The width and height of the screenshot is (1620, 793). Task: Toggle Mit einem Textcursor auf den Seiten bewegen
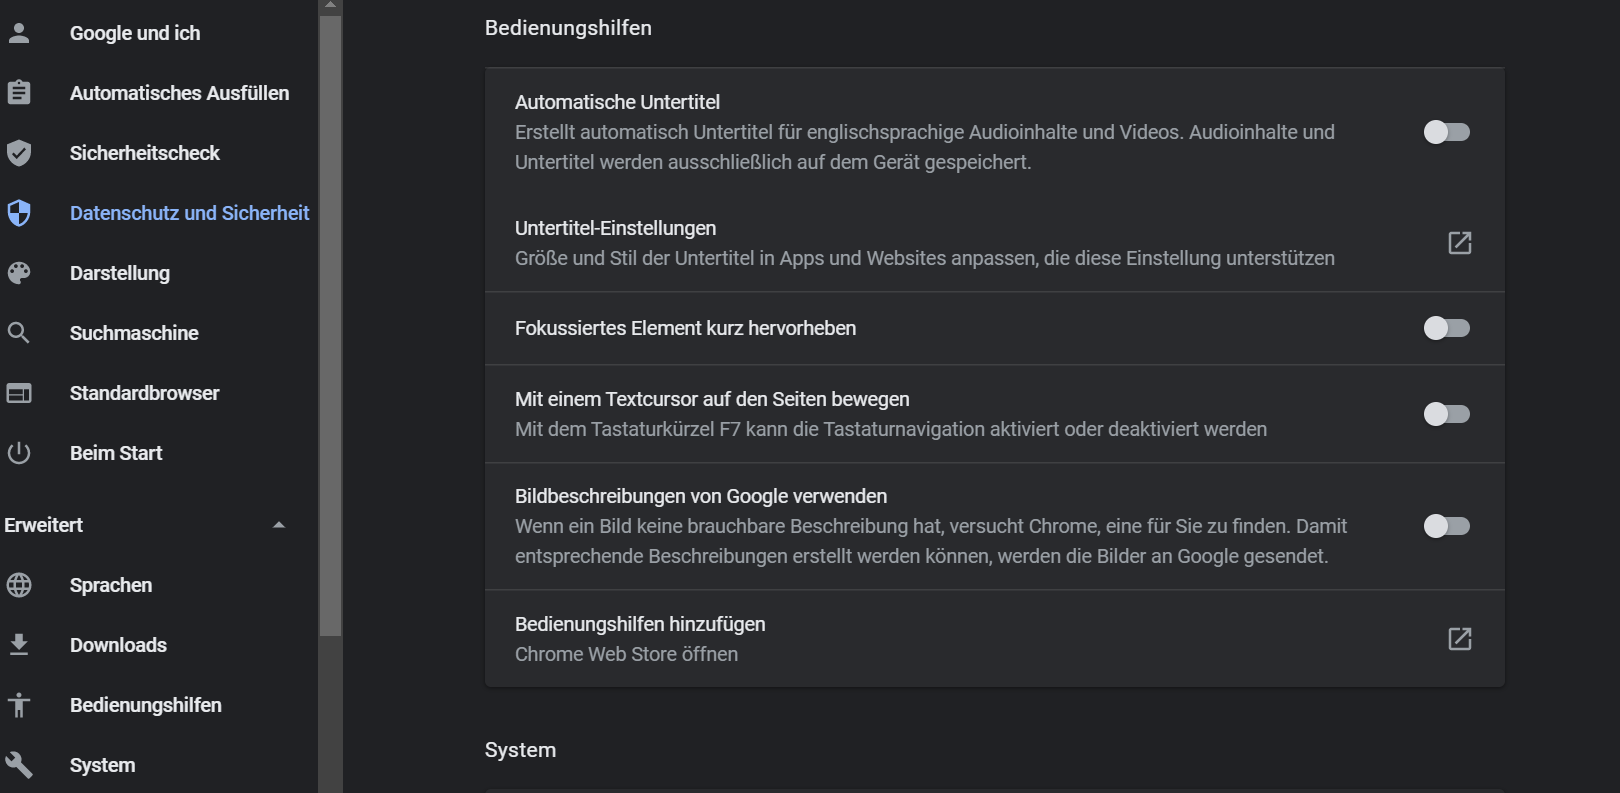[x=1447, y=414]
